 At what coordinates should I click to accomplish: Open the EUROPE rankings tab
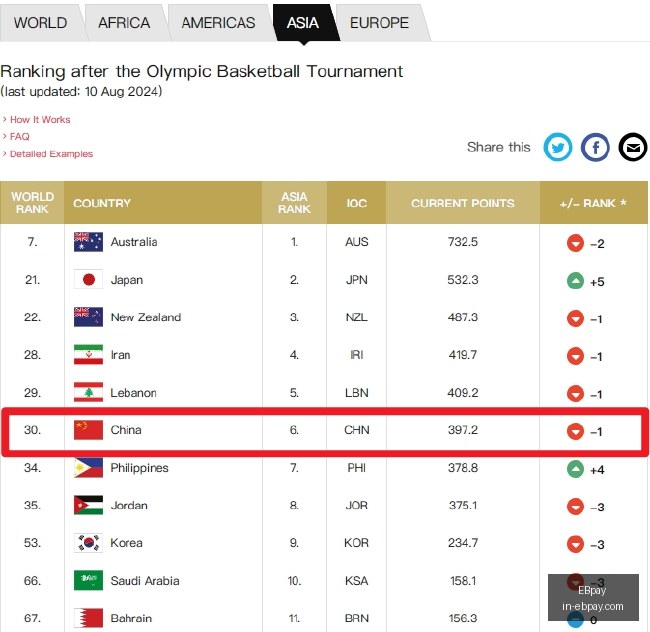(x=379, y=23)
